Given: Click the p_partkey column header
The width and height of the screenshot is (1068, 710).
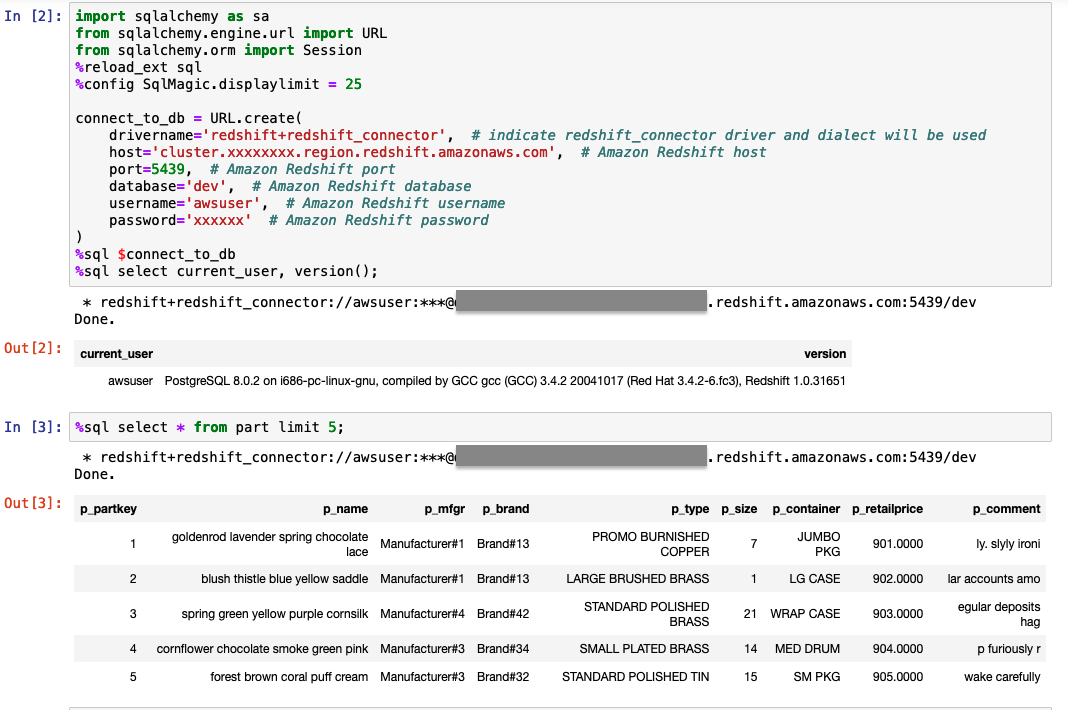Looking at the screenshot, I should click(x=108, y=509).
